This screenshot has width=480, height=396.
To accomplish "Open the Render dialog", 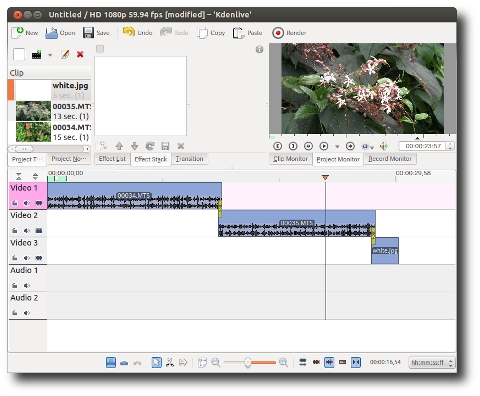I will click(x=289, y=33).
